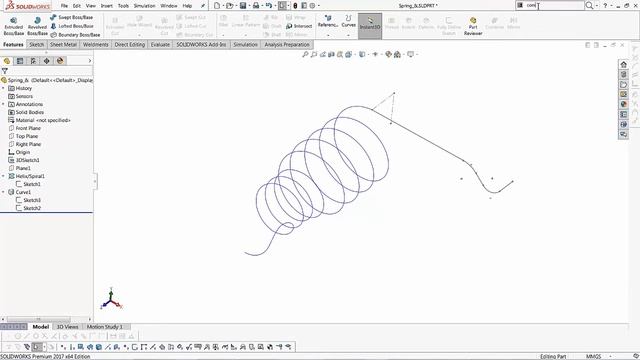Viewport: 640px width, 360px height.
Task: Open the Direct Editing tab
Action: [129, 44]
